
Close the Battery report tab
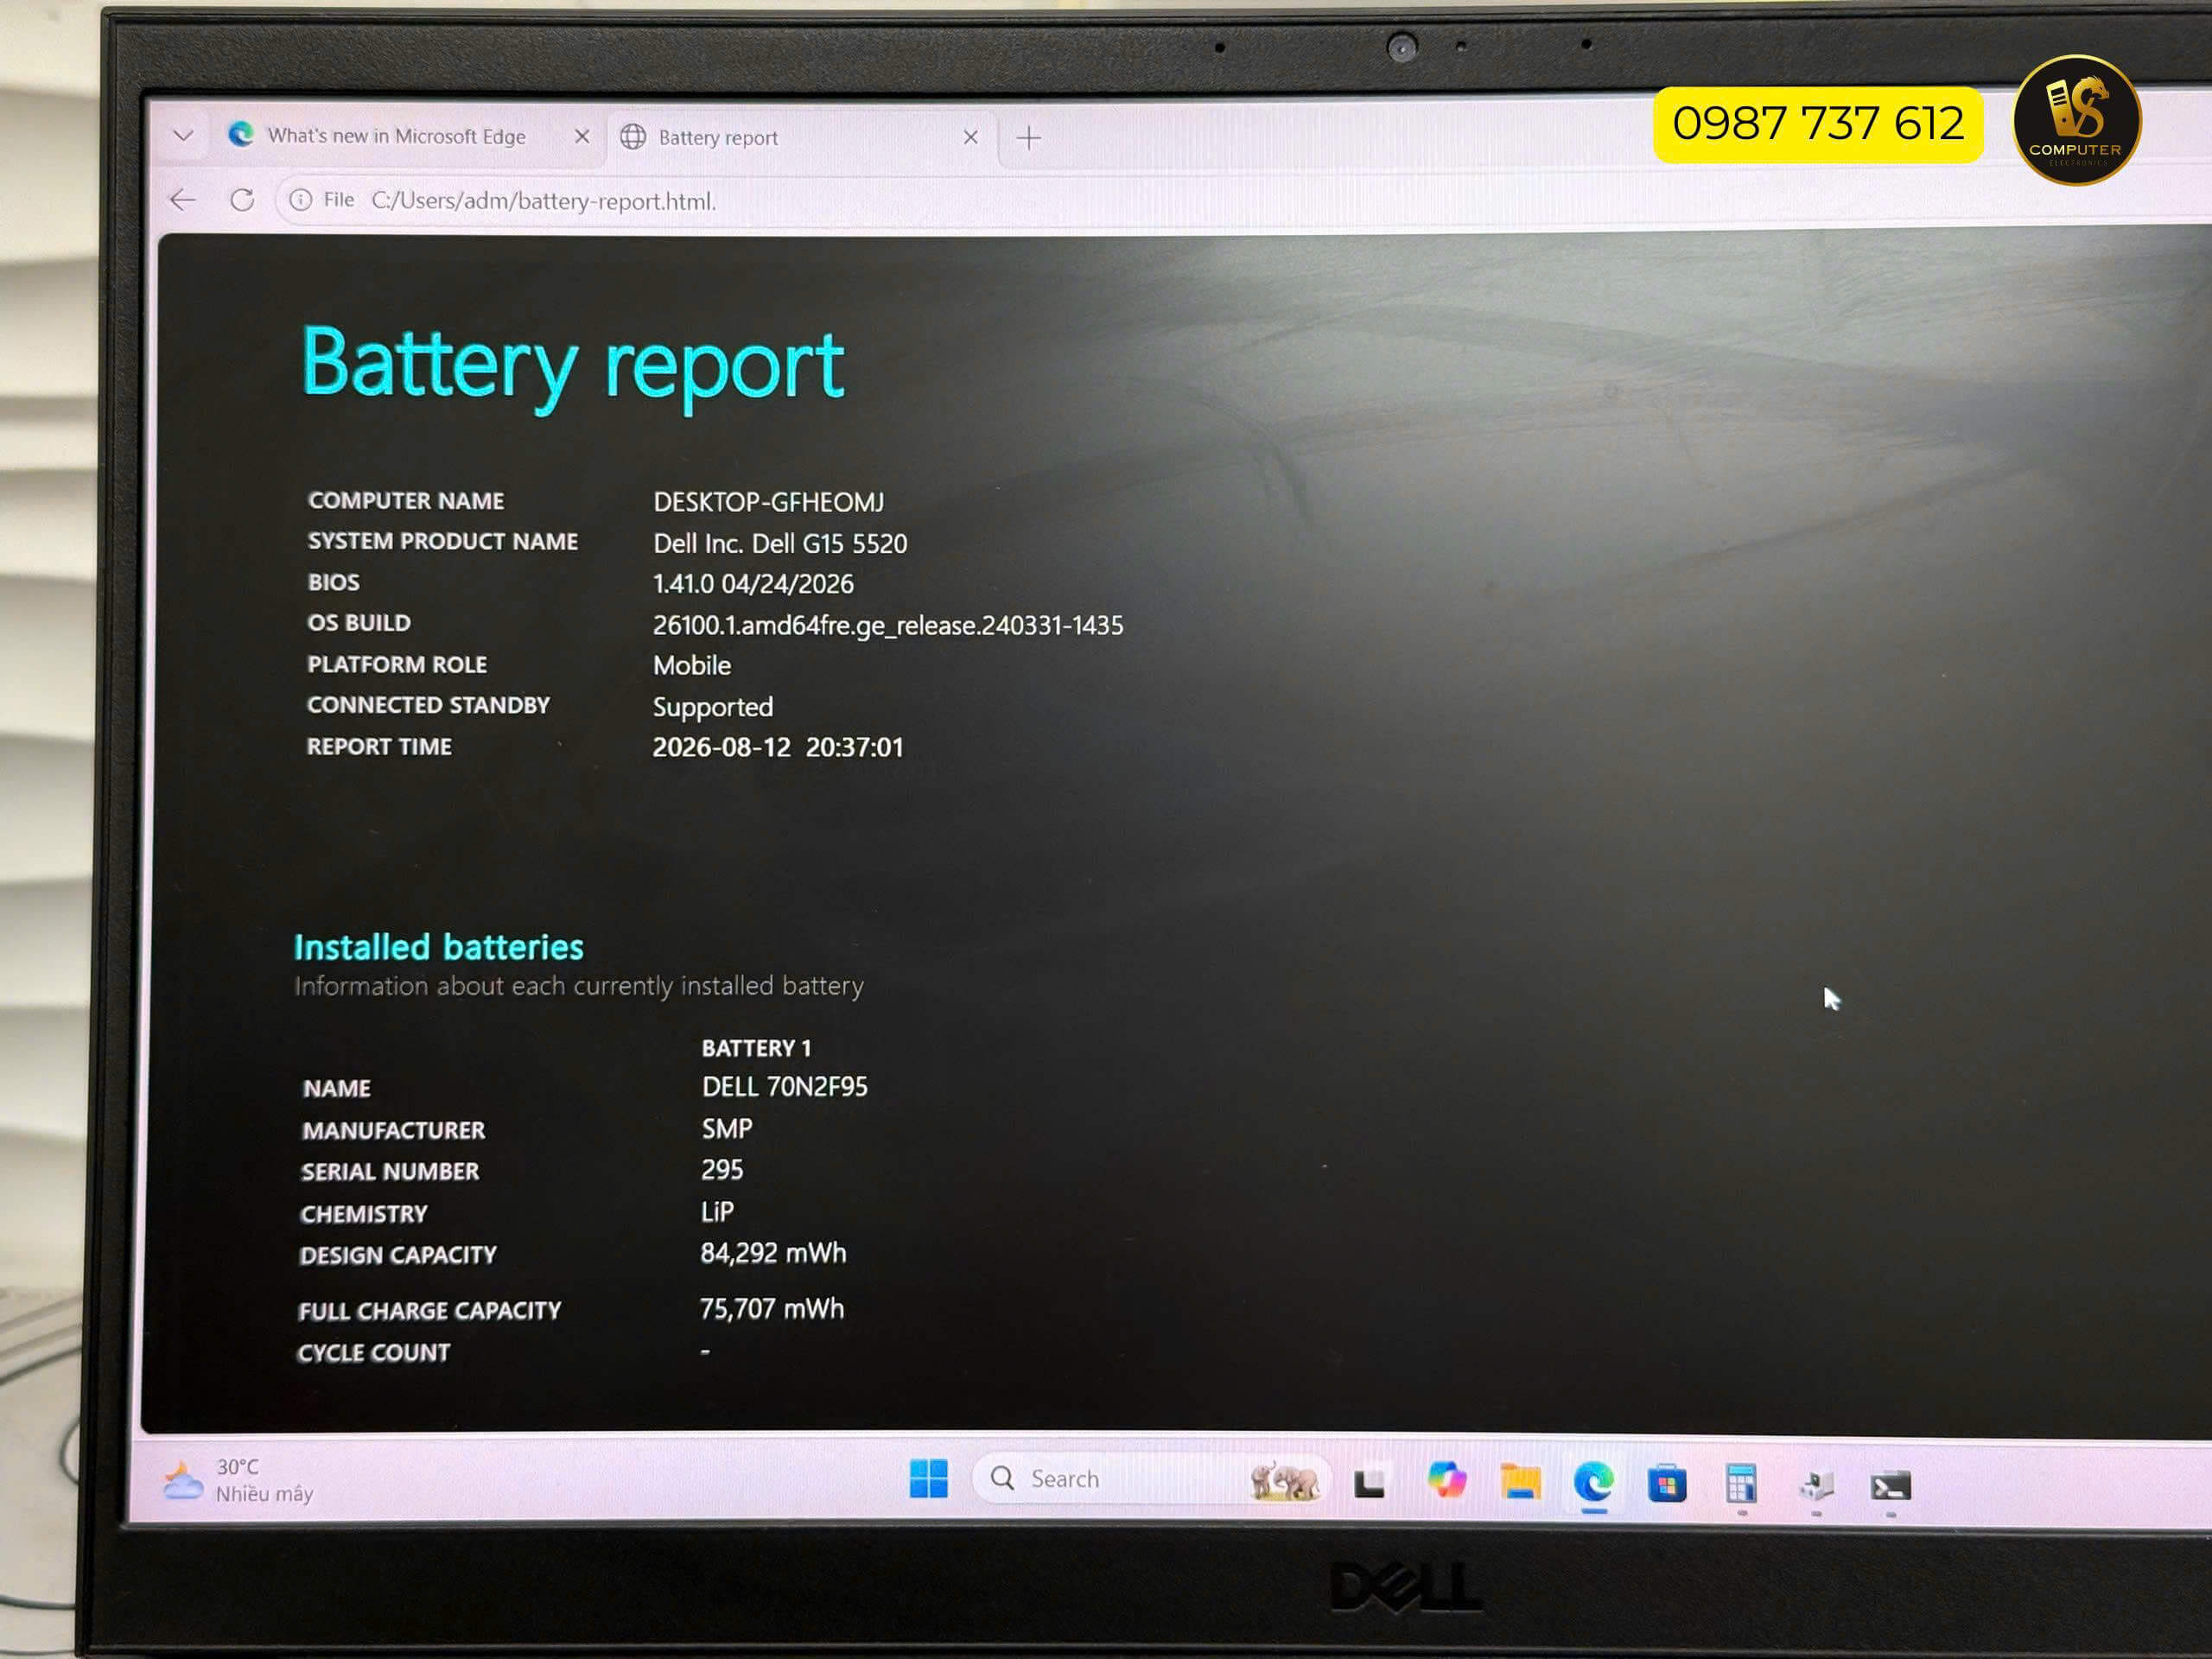coord(970,137)
